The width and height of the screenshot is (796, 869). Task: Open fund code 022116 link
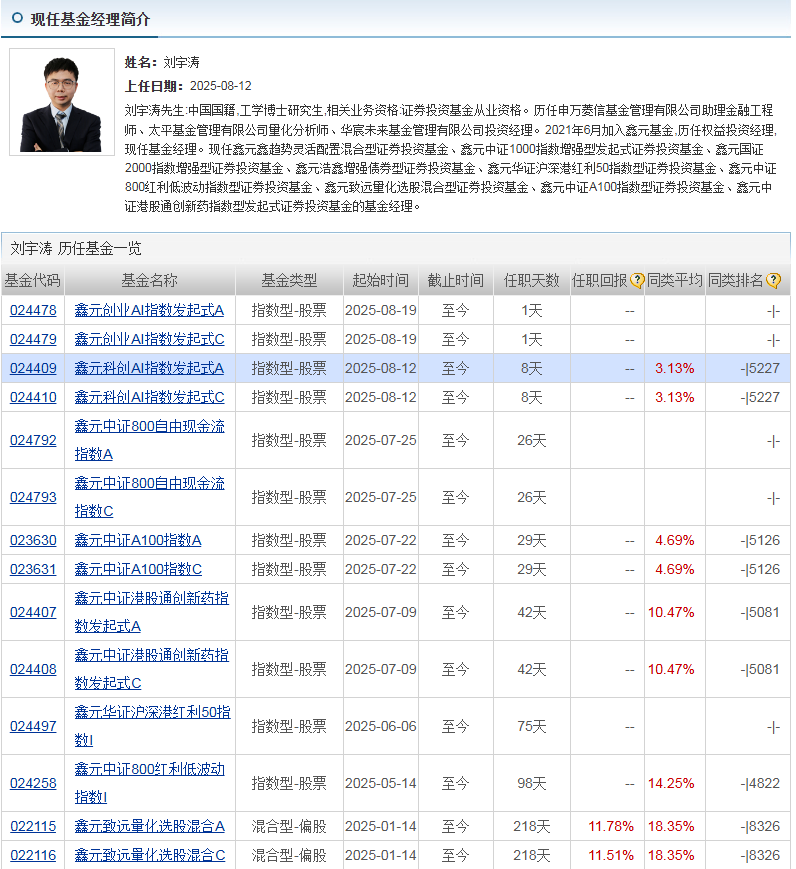[x=33, y=855]
